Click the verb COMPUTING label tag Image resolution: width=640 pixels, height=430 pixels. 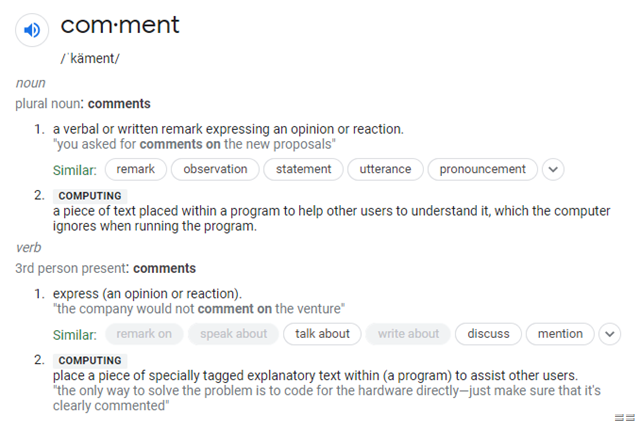tap(90, 361)
